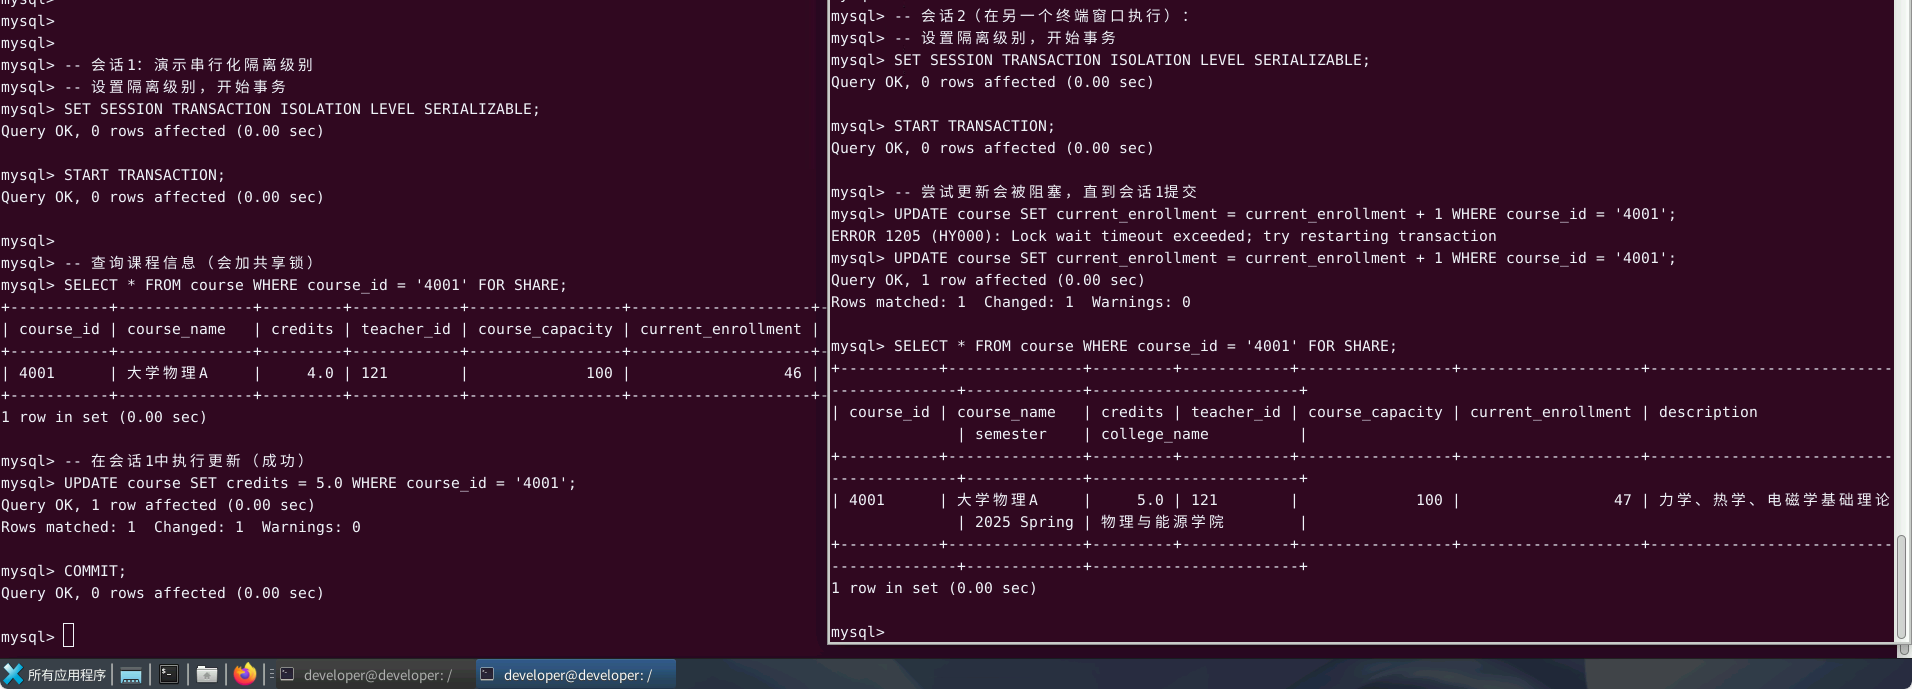Click the 'Rows matched: 1' line in right terminal
Screen dimensions: 1912x689
[1011, 302]
